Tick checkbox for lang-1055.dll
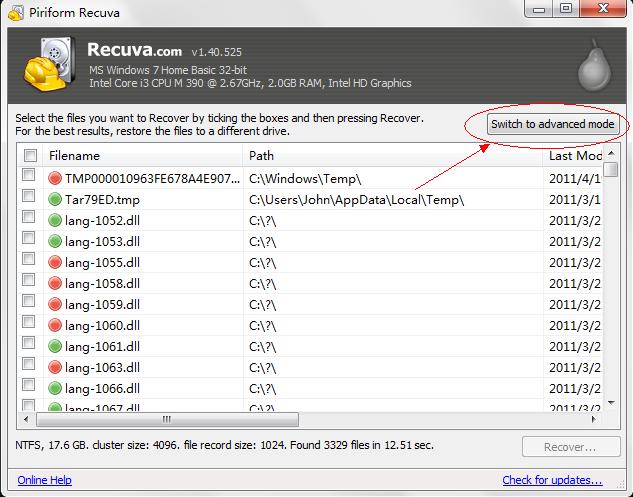The height and width of the screenshot is (497, 633). click(x=28, y=259)
